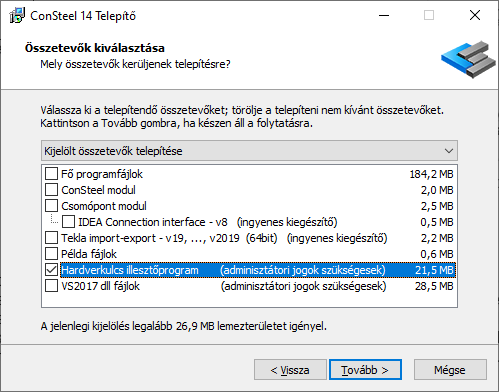499x392 pixels.
Task: Click the empty area of component list
Action: 249,300
